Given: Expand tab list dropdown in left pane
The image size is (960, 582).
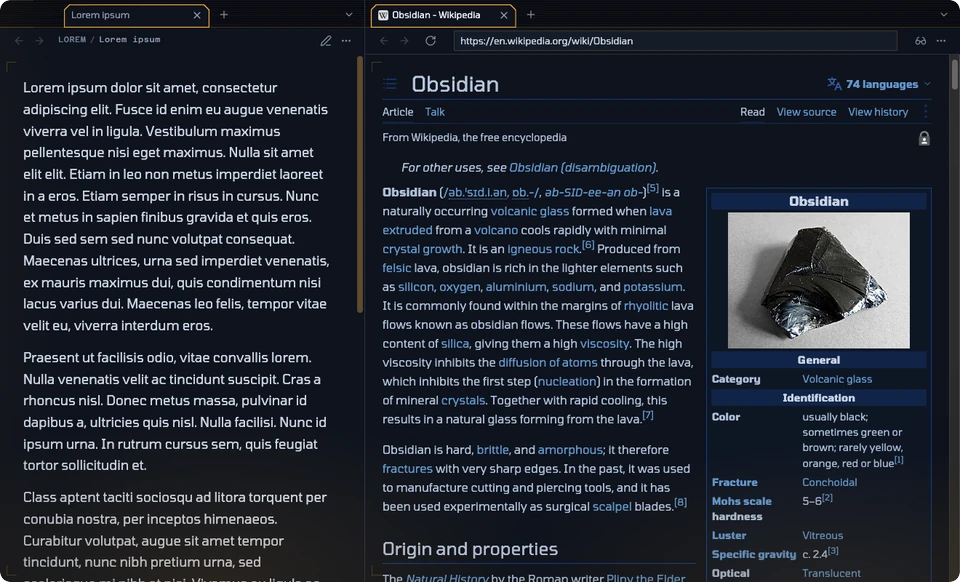Looking at the screenshot, I should tap(349, 15).
